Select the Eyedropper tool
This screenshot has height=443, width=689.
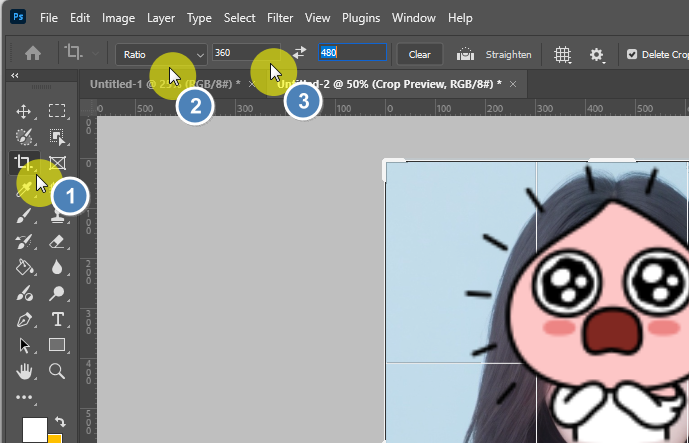click(x=25, y=189)
